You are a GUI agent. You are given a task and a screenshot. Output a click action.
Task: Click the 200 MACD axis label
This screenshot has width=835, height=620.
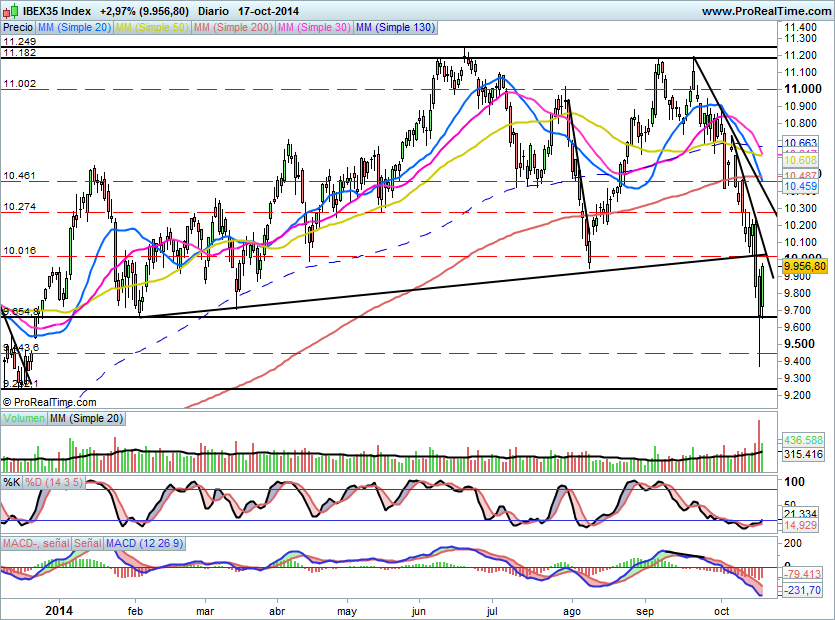(x=793, y=543)
